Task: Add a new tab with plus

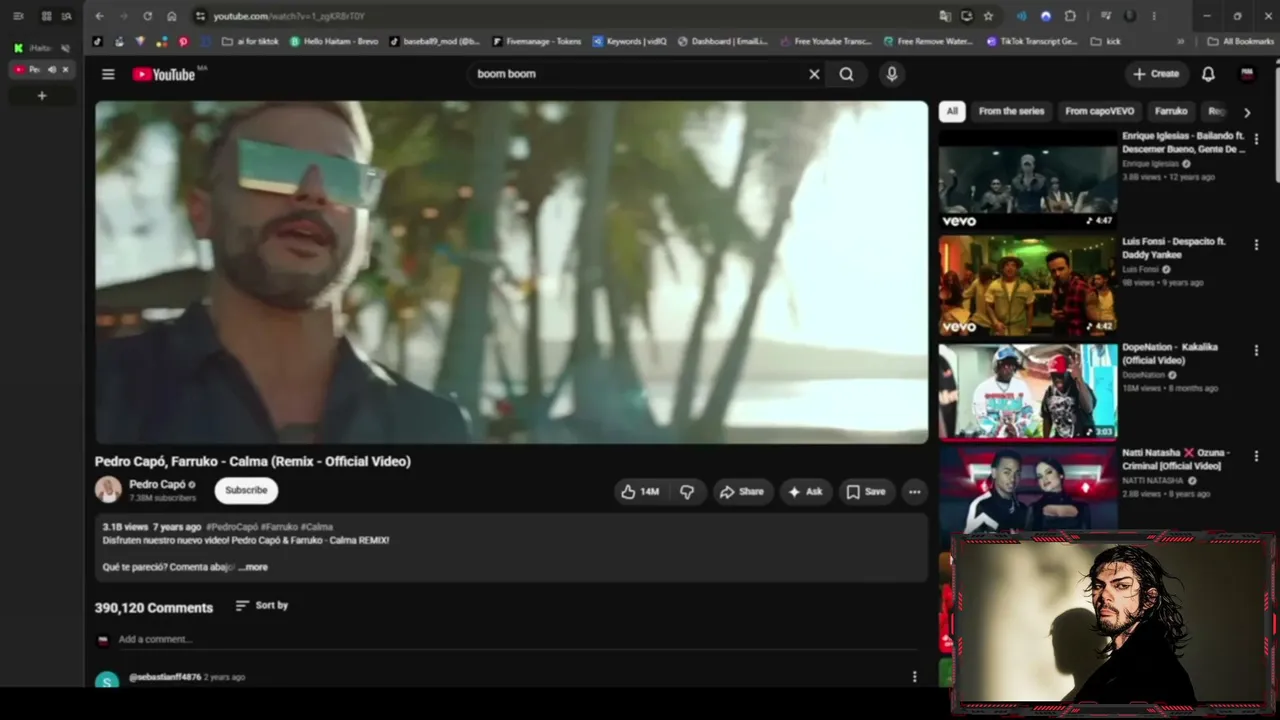Action: point(42,96)
